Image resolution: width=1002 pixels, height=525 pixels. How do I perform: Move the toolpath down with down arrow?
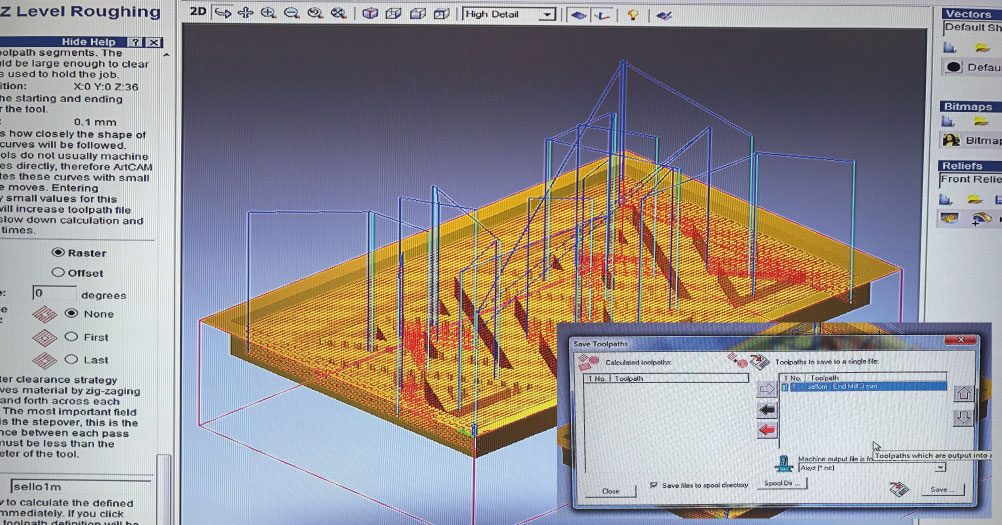(x=963, y=418)
